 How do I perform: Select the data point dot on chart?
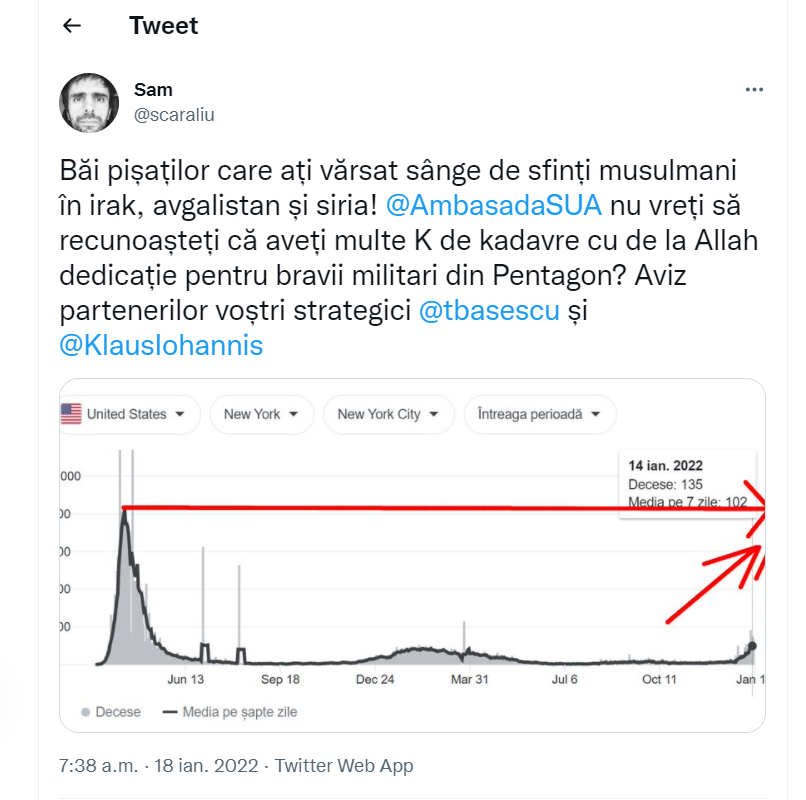click(752, 646)
